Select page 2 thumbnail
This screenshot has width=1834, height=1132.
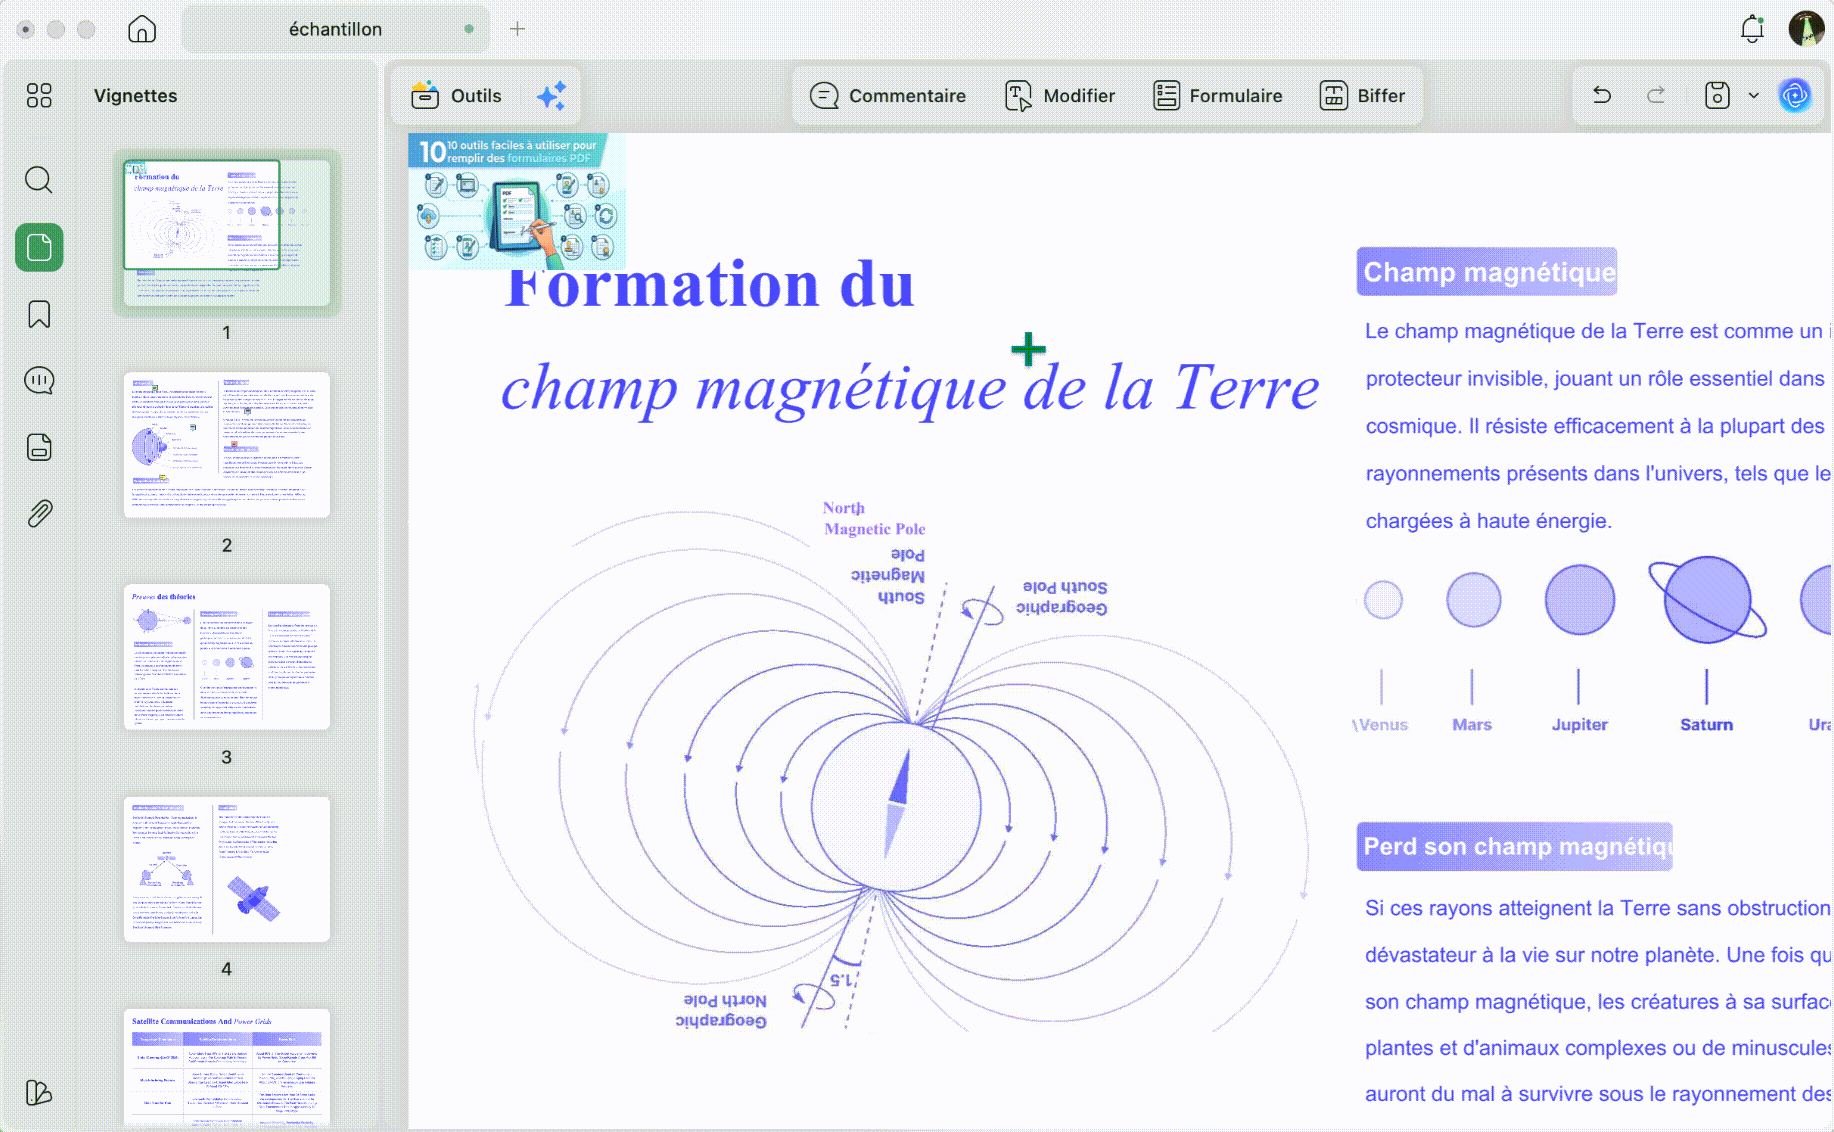point(227,445)
